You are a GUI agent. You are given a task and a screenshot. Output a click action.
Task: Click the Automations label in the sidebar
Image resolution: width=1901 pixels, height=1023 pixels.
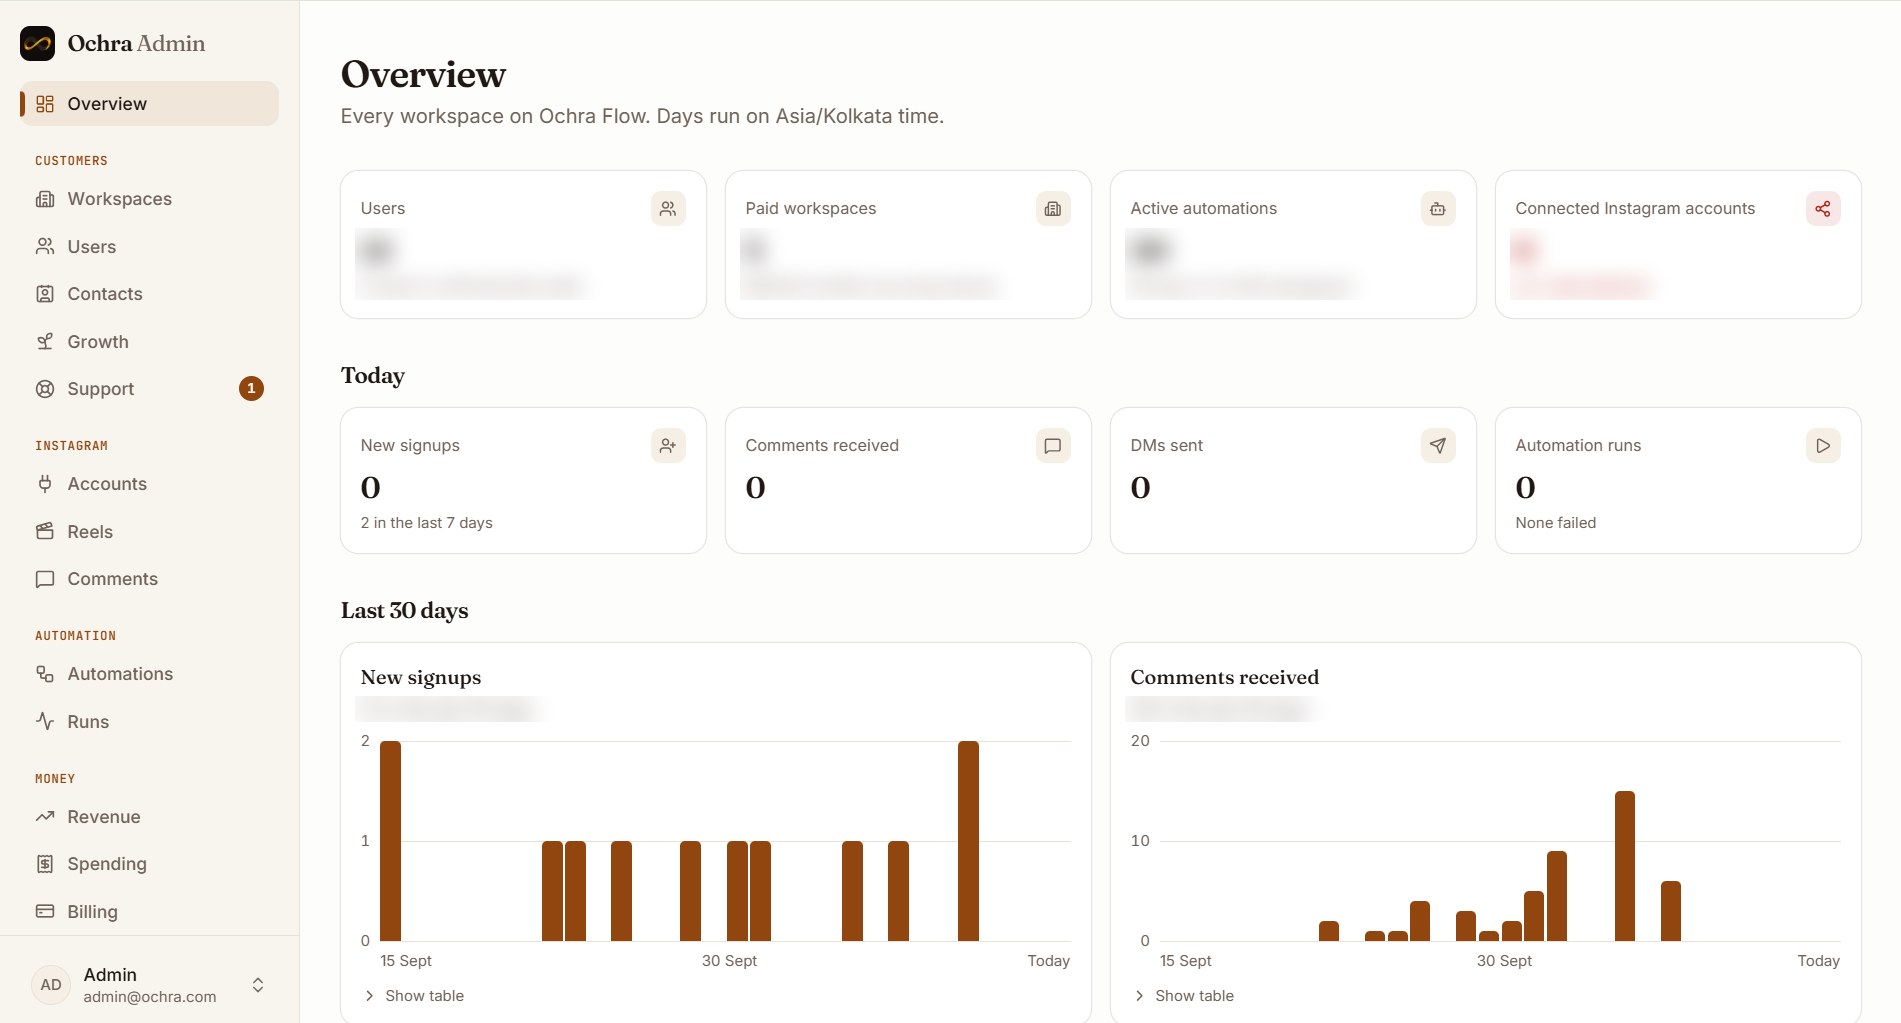point(120,674)
